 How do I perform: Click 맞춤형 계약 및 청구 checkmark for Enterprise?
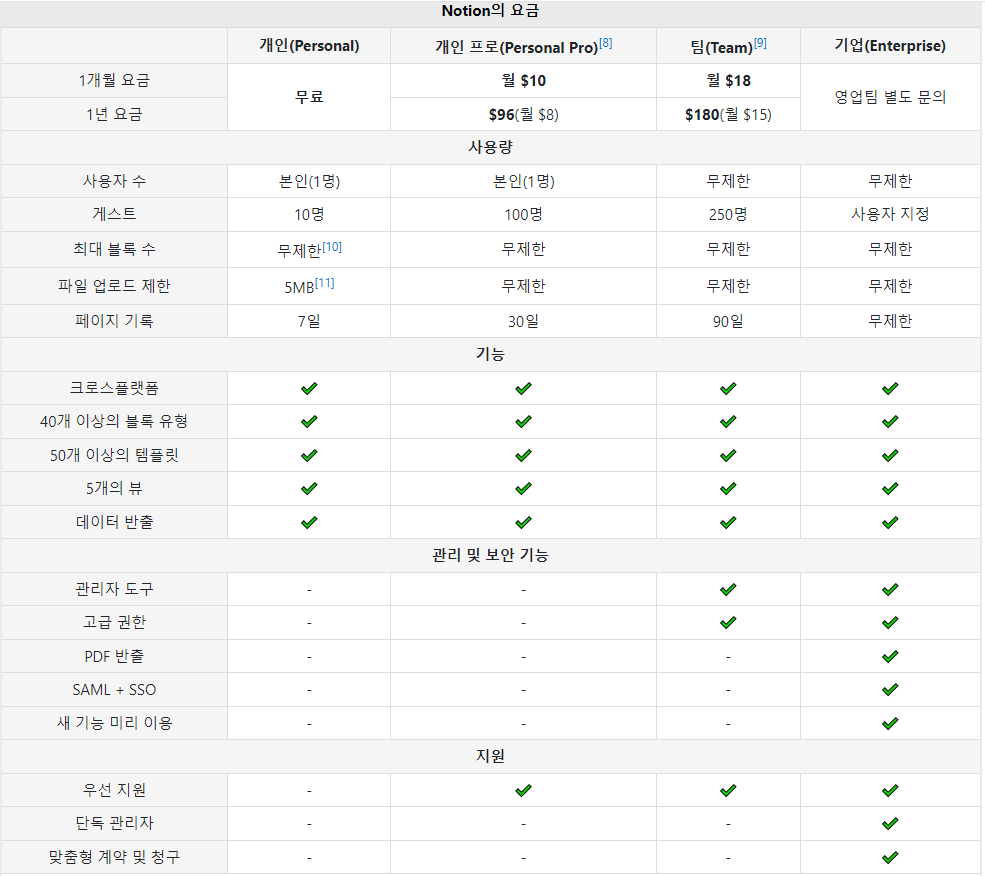890,857
